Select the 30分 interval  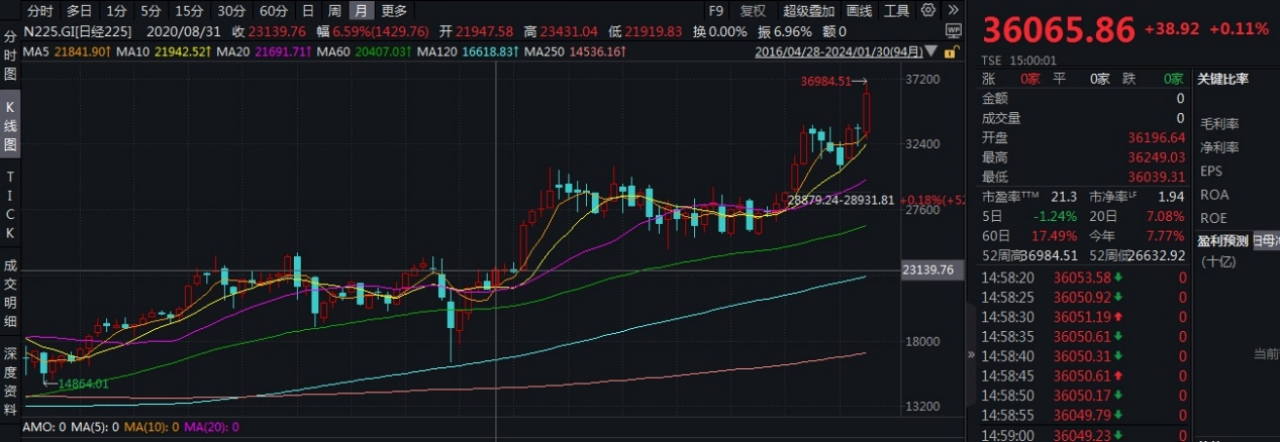pos(231,11)
